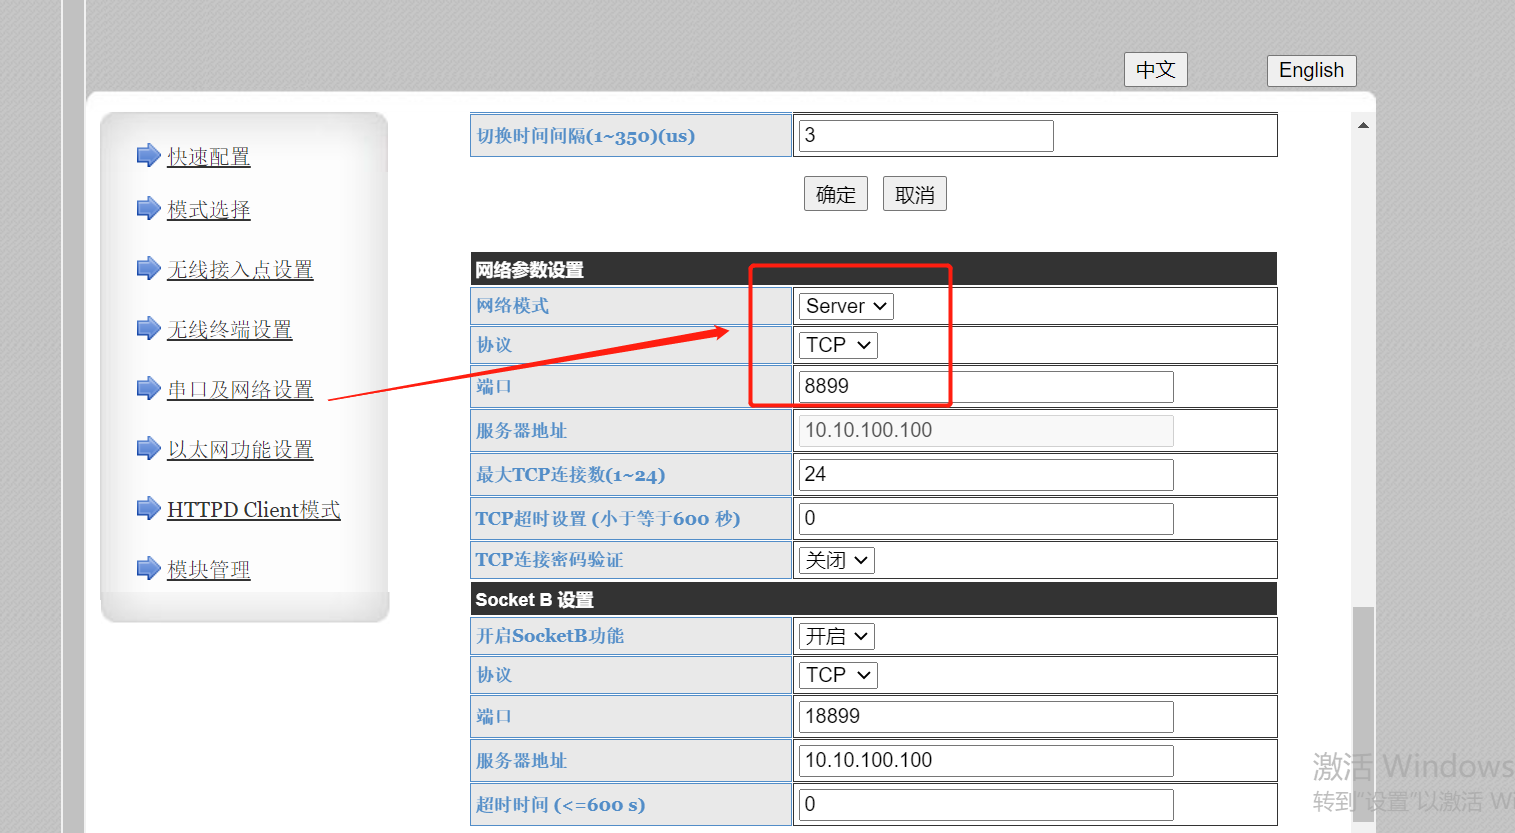Switch language to 中文
This screenshot has height=833, width=1515.
pos(1155,70)
